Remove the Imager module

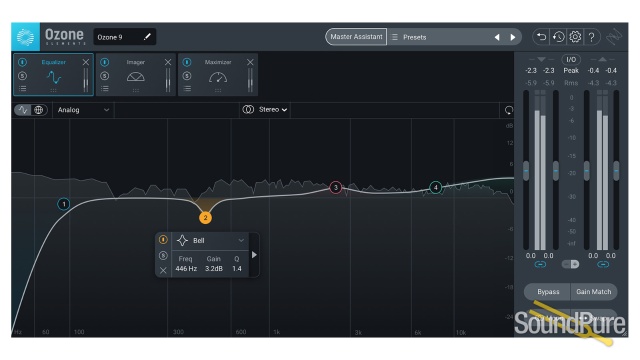point(168,62)
